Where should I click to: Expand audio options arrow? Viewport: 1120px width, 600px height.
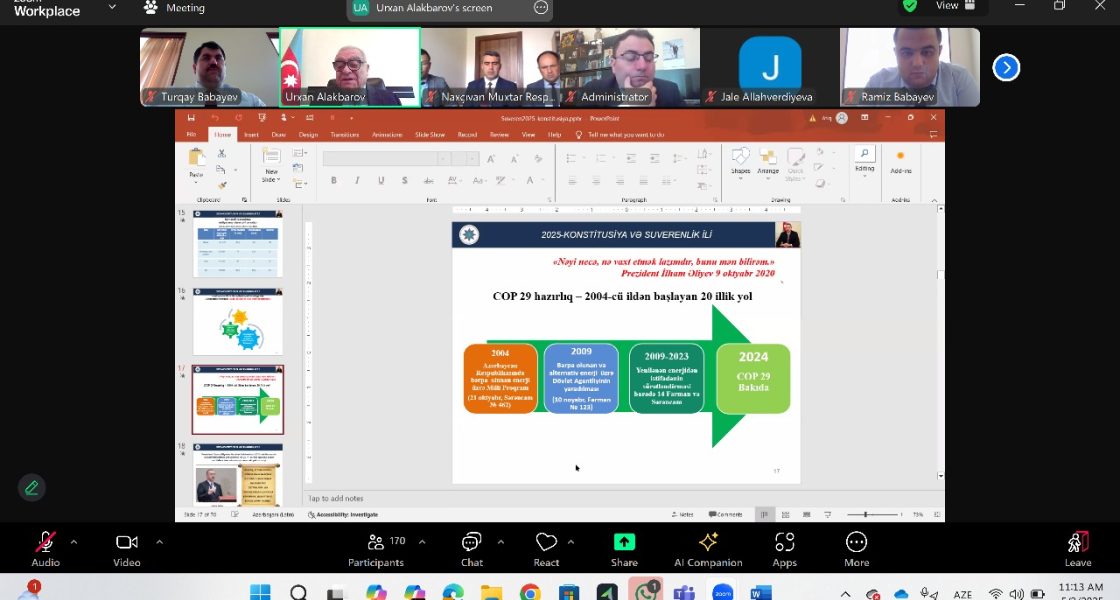tap(74, 542)
